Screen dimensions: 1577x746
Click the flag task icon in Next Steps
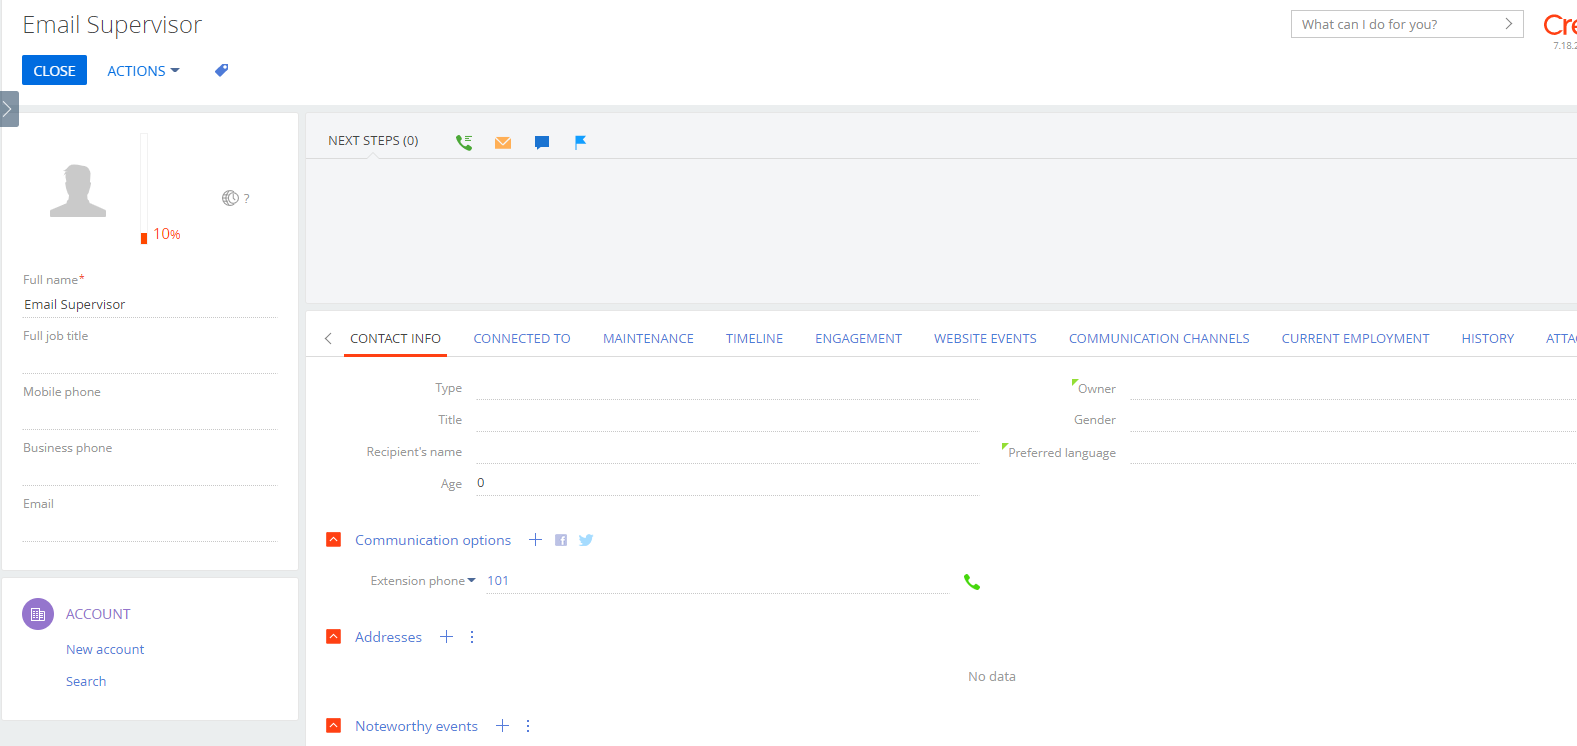tap(580, 142)
